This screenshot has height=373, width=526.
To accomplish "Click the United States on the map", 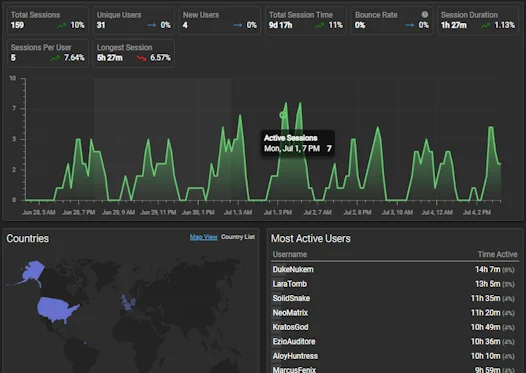I will click(x=55, y=309).
